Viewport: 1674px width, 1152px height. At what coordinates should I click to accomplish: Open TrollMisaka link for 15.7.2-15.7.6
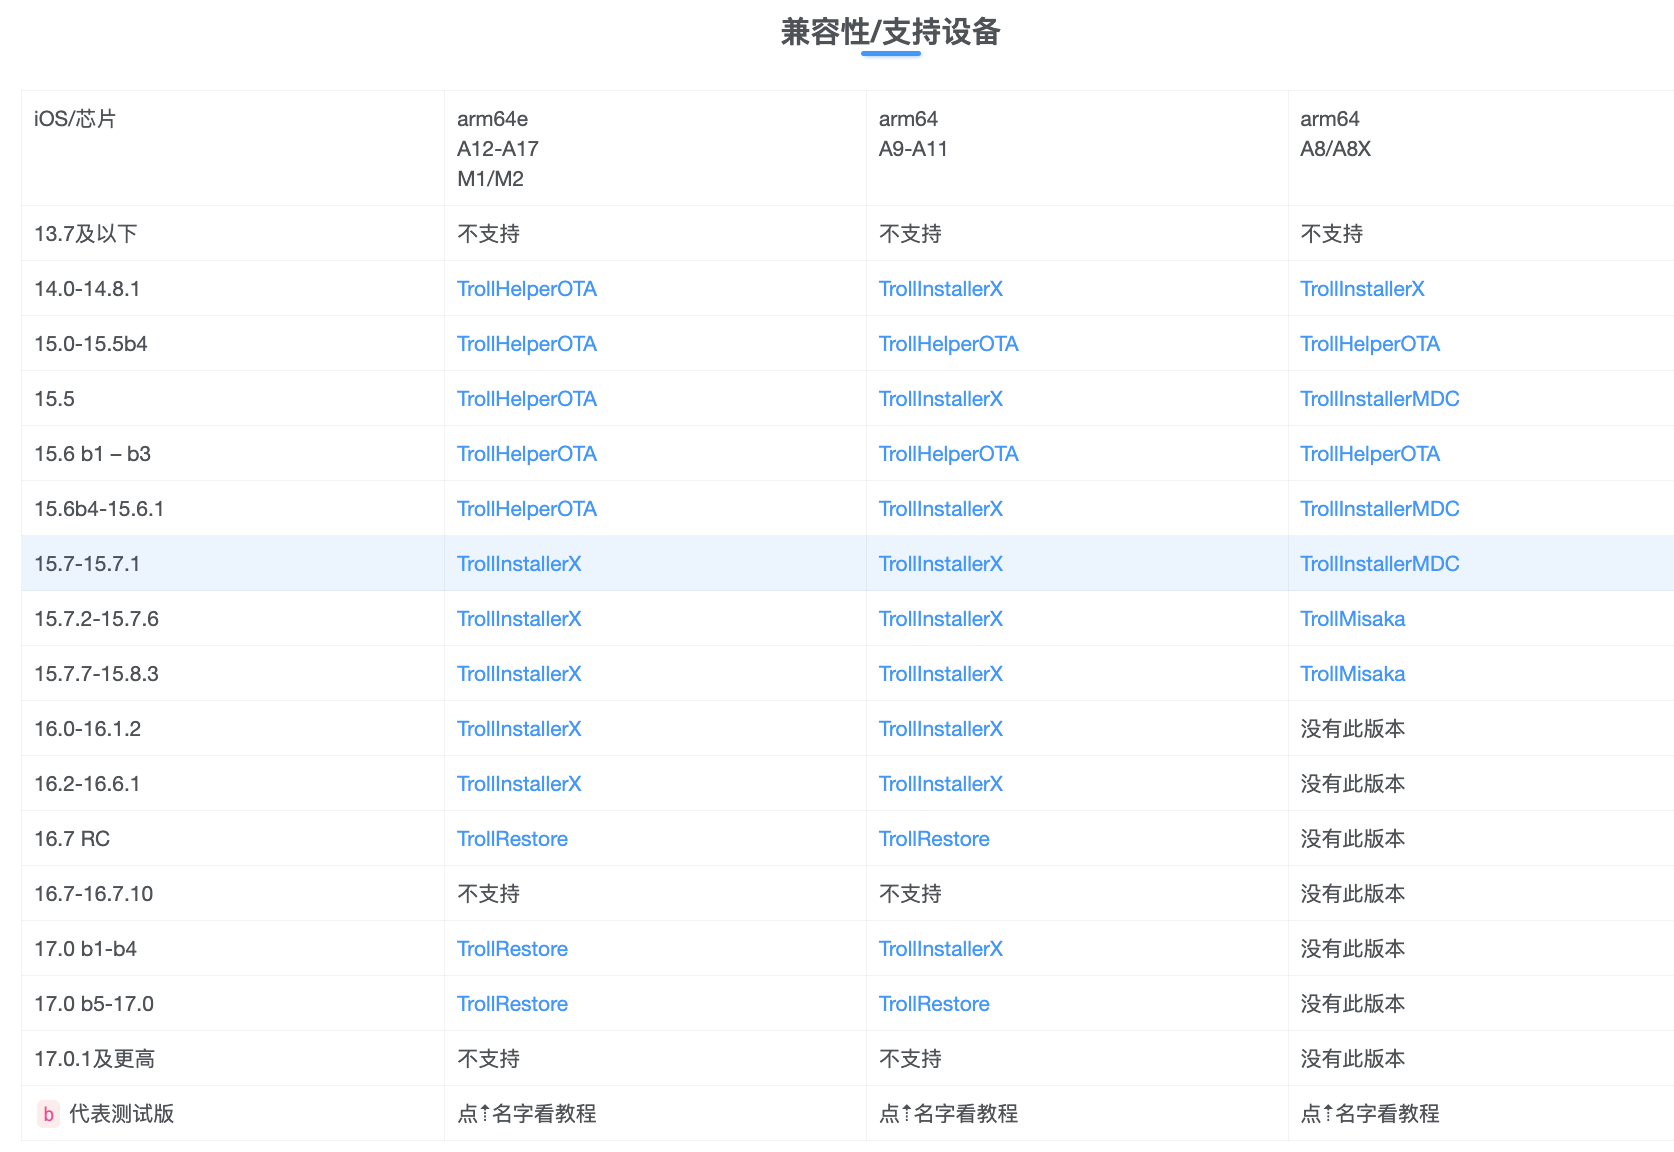1353,619
